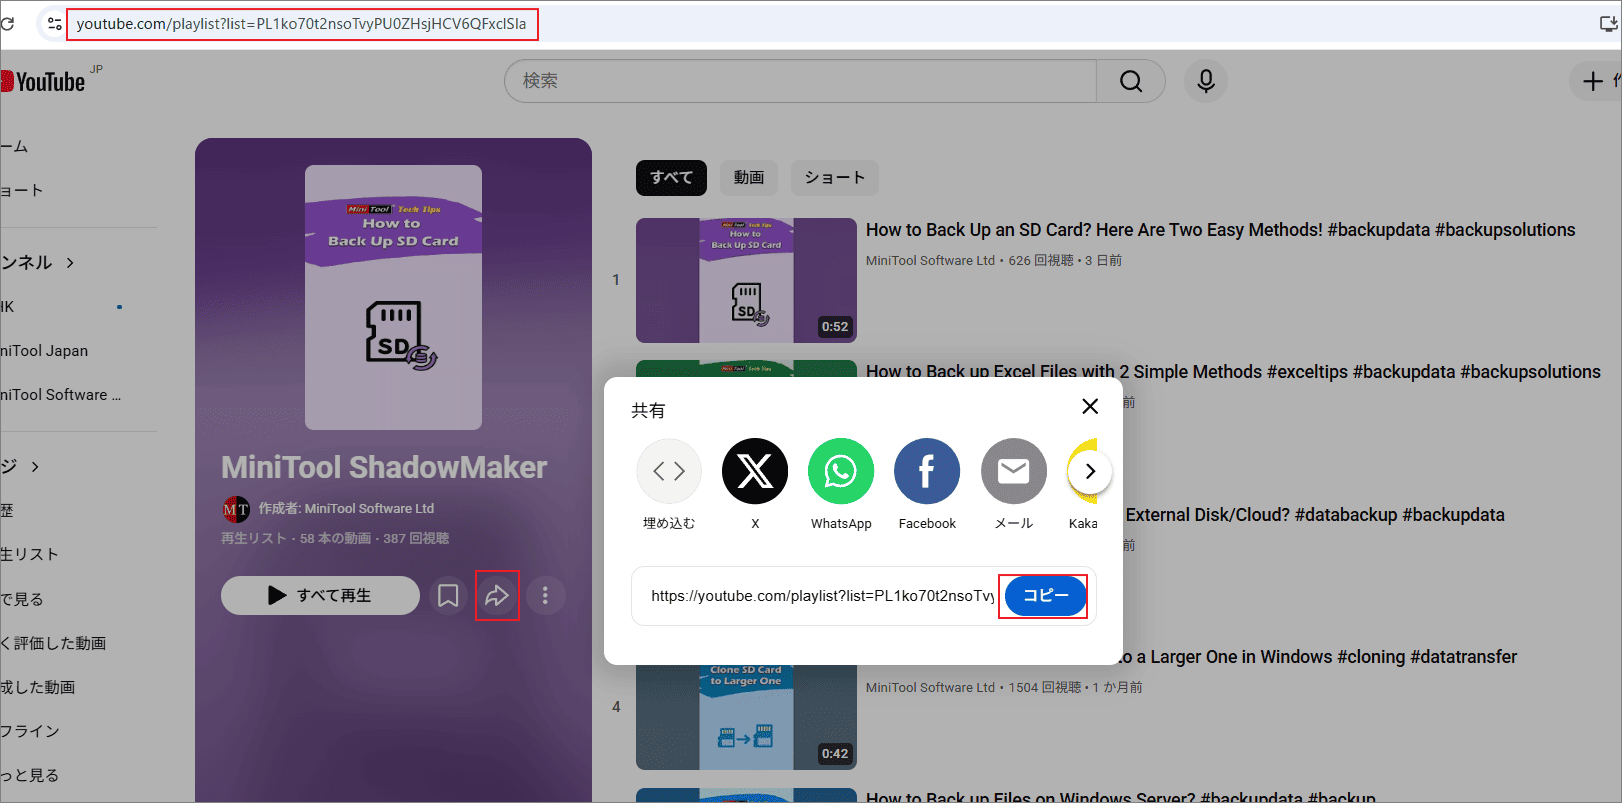Image resolution: width=1622 pixels, height=803 pixels.
Task: Share the playlist on X
Action: coord(755,471)
